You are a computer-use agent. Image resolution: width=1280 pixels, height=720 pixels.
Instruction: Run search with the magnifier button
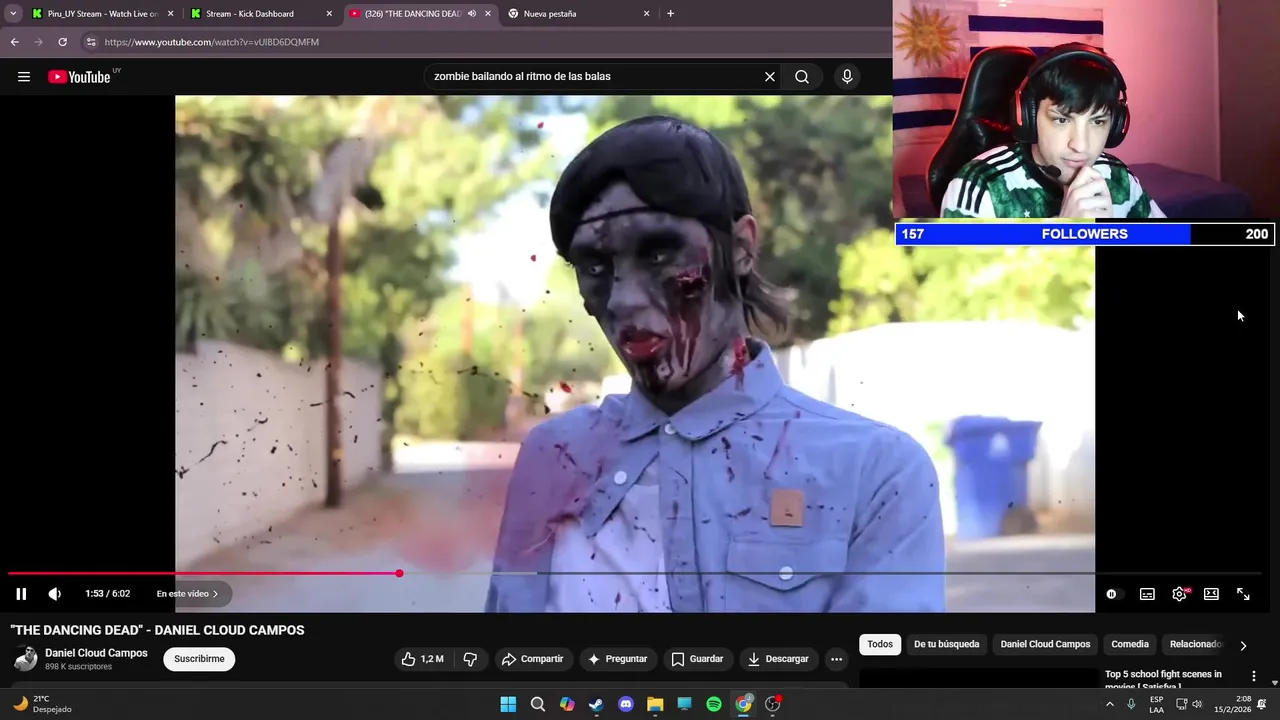(x=802, y=76)
